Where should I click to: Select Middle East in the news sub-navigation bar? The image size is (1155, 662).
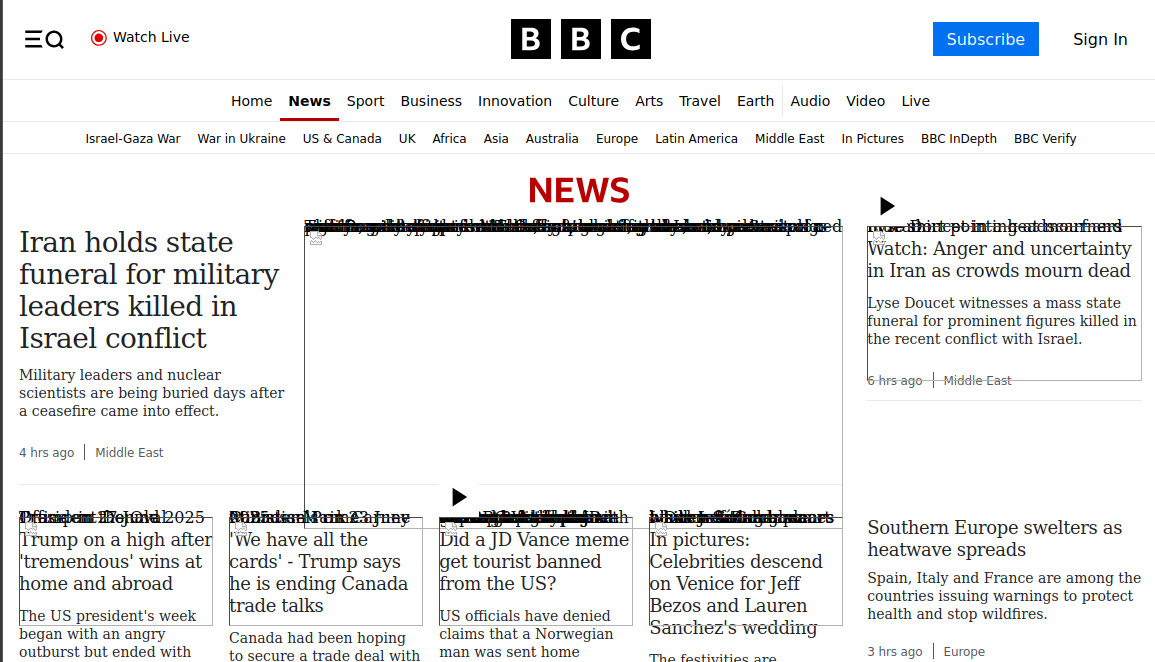click(x=790, y=138)
